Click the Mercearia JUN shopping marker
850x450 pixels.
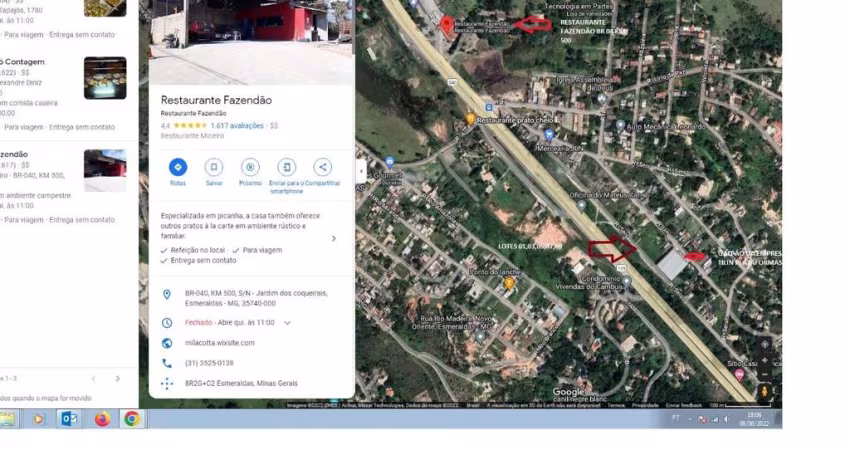(x=549, y=134)
